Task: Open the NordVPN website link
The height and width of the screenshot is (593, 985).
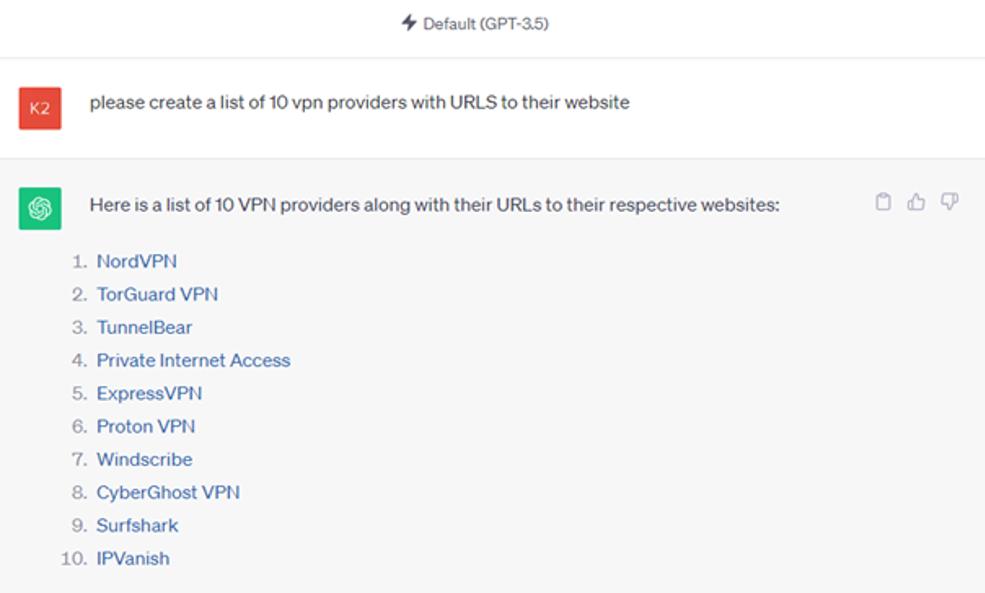Action: [136, 260]
